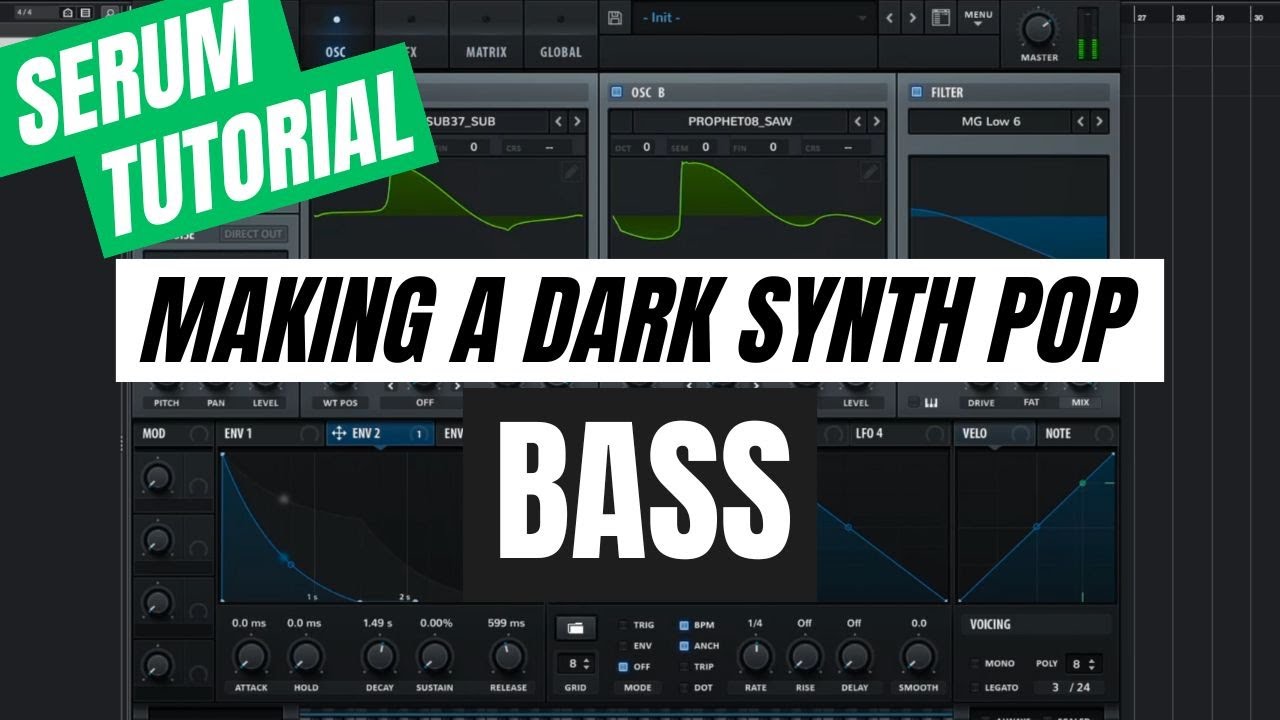The width and height of the screenshot is (1280, 720).
Task: Select previous wavetable for PROPHET08_SAW
Action: (x=857, y=121)
